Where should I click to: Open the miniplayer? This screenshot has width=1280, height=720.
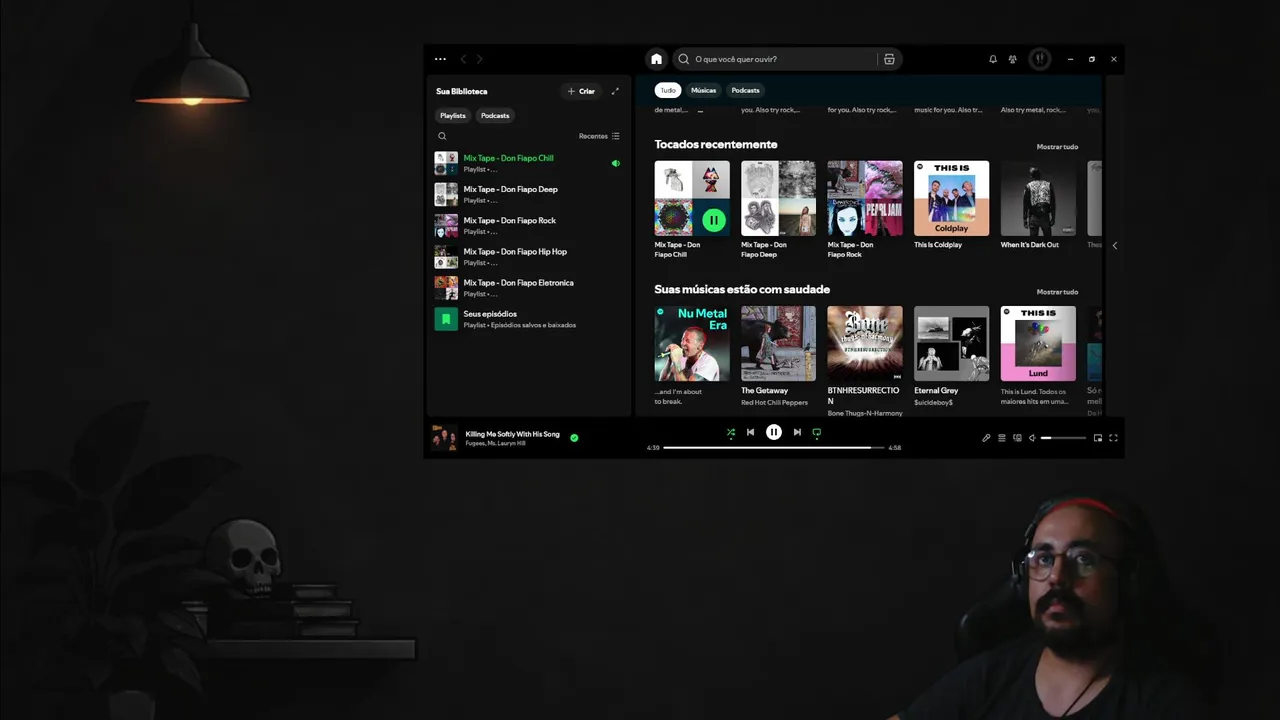click(x=1097, y=438)
